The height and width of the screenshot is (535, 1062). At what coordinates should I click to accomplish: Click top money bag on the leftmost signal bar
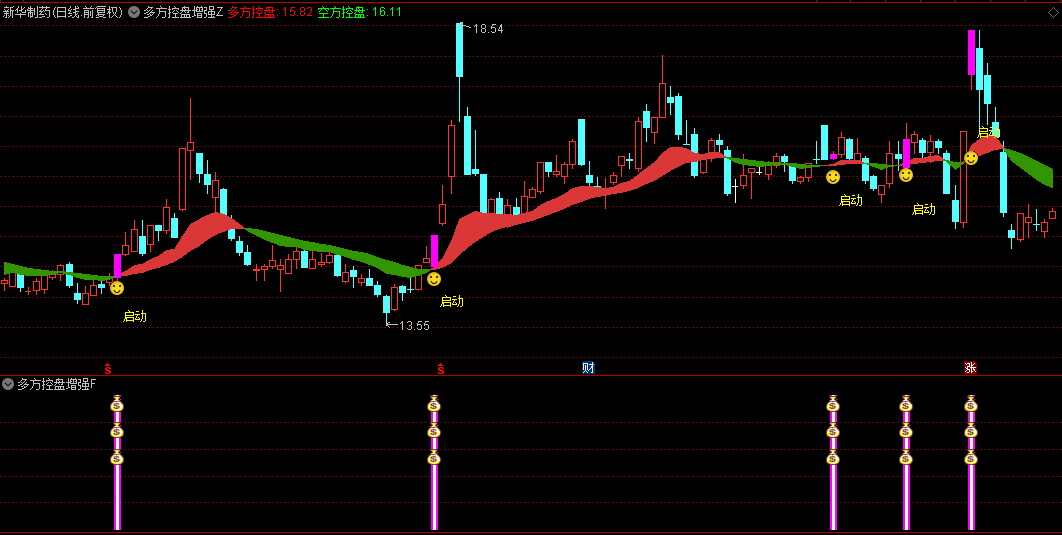[117, 405]
